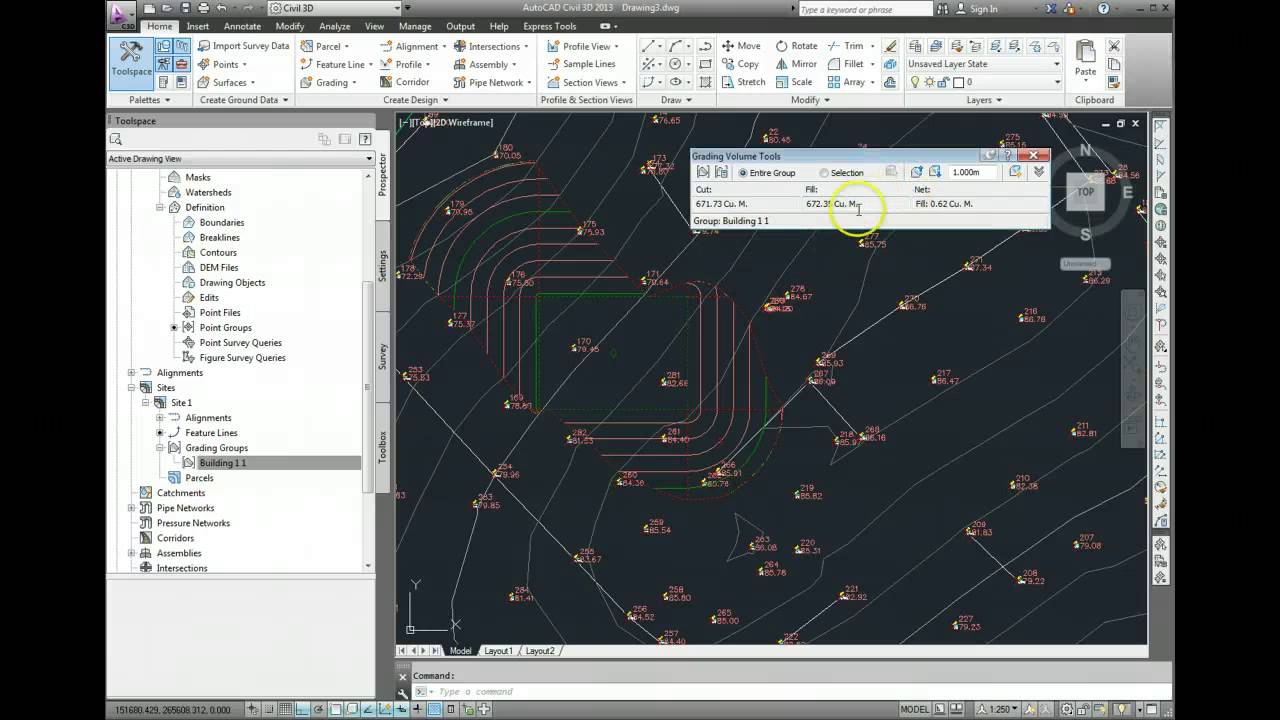Screen dimensions: 1280x720
Task: Select the Mirror tool
Action: coord(795,64)
